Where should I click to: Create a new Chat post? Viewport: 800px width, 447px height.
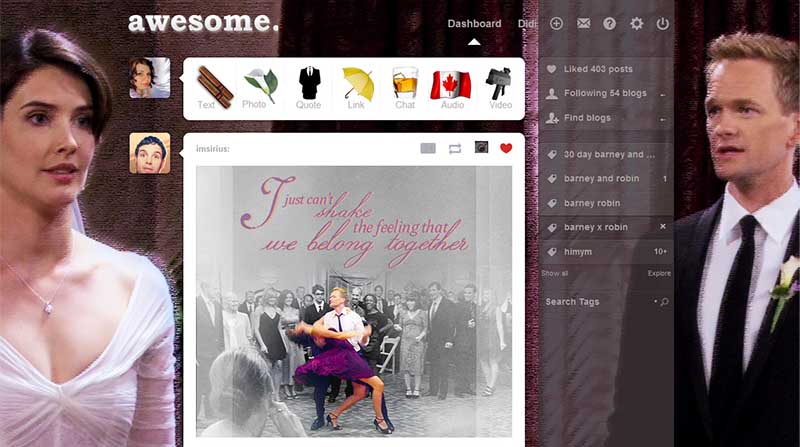pyautogui.click(x=405, y=88)
